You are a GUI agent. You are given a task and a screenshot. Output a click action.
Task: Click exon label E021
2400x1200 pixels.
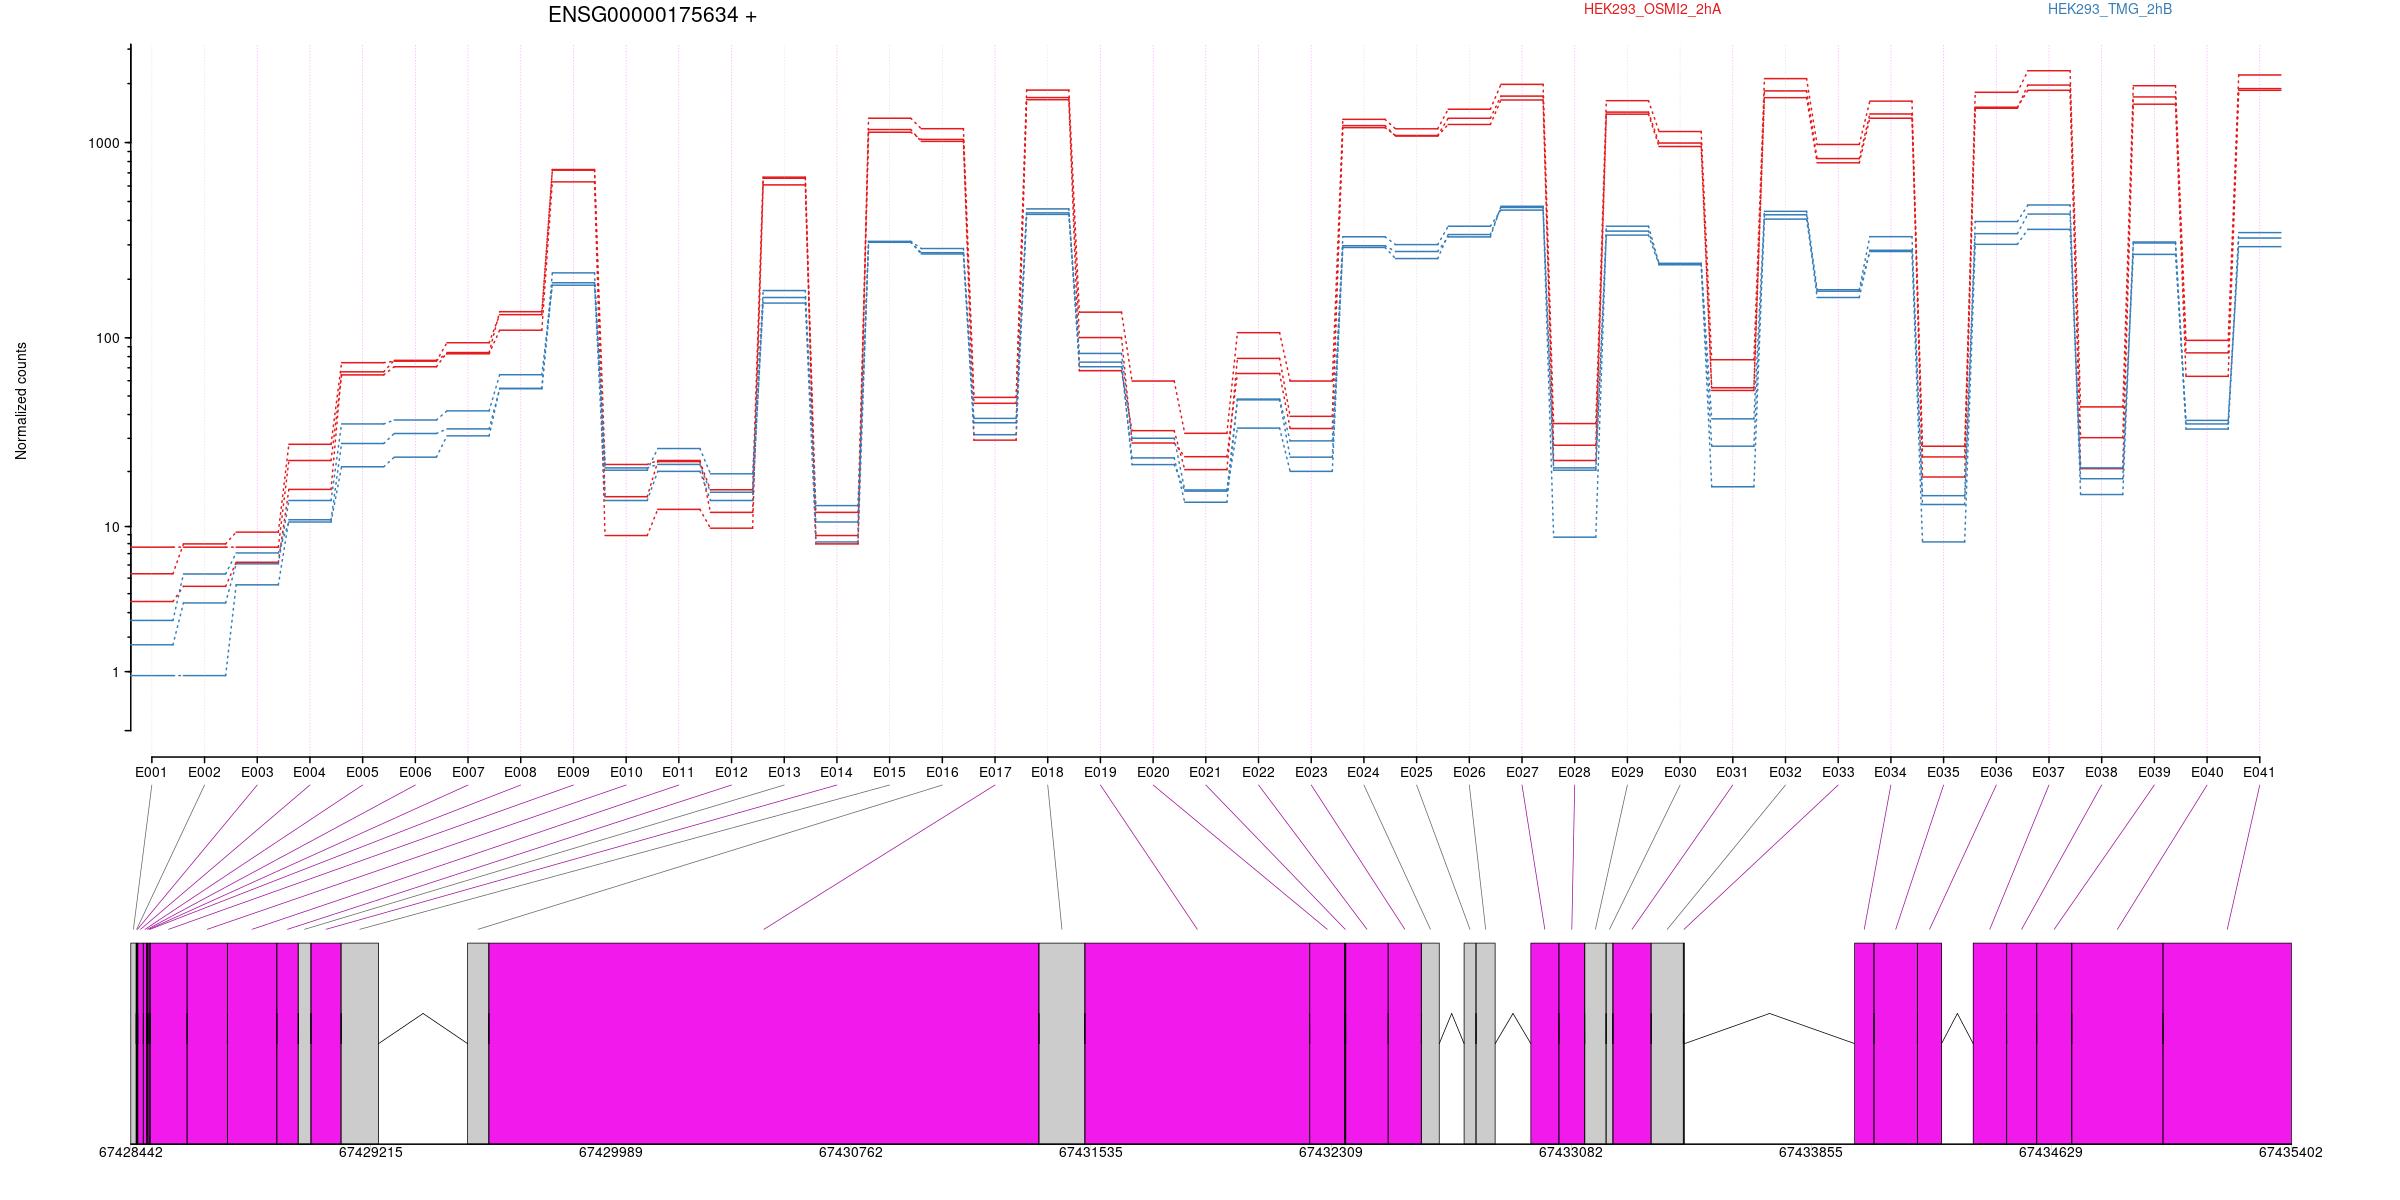pos(1205,772)
